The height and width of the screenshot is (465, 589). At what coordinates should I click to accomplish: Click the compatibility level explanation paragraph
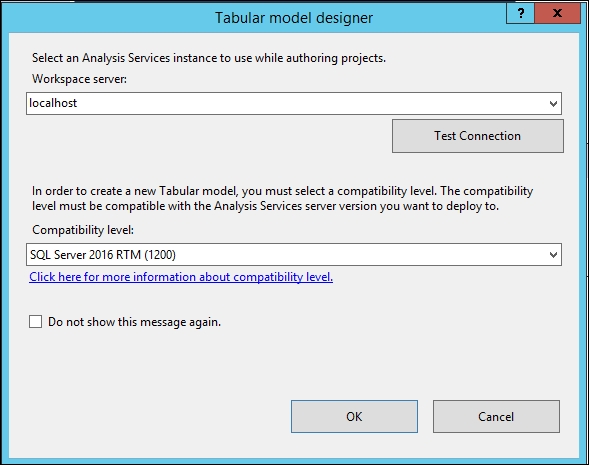point(282,199)
